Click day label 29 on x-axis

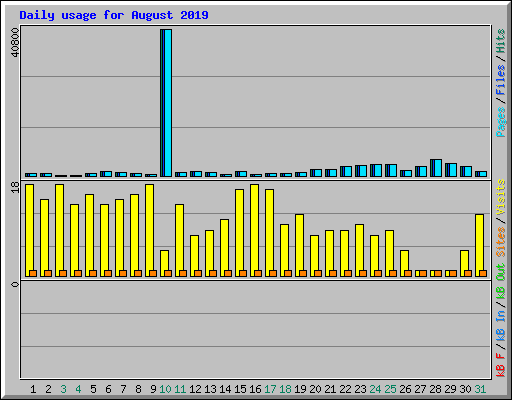click(450, 389)
